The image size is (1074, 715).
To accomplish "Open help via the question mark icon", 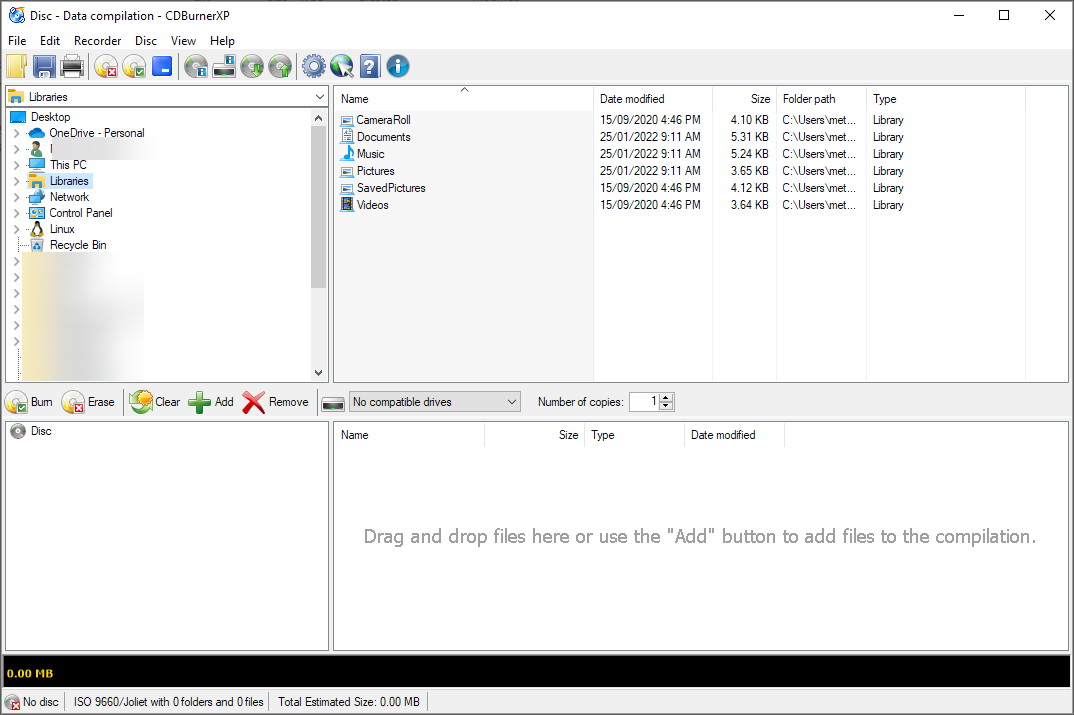I will (x=370, y=66).
